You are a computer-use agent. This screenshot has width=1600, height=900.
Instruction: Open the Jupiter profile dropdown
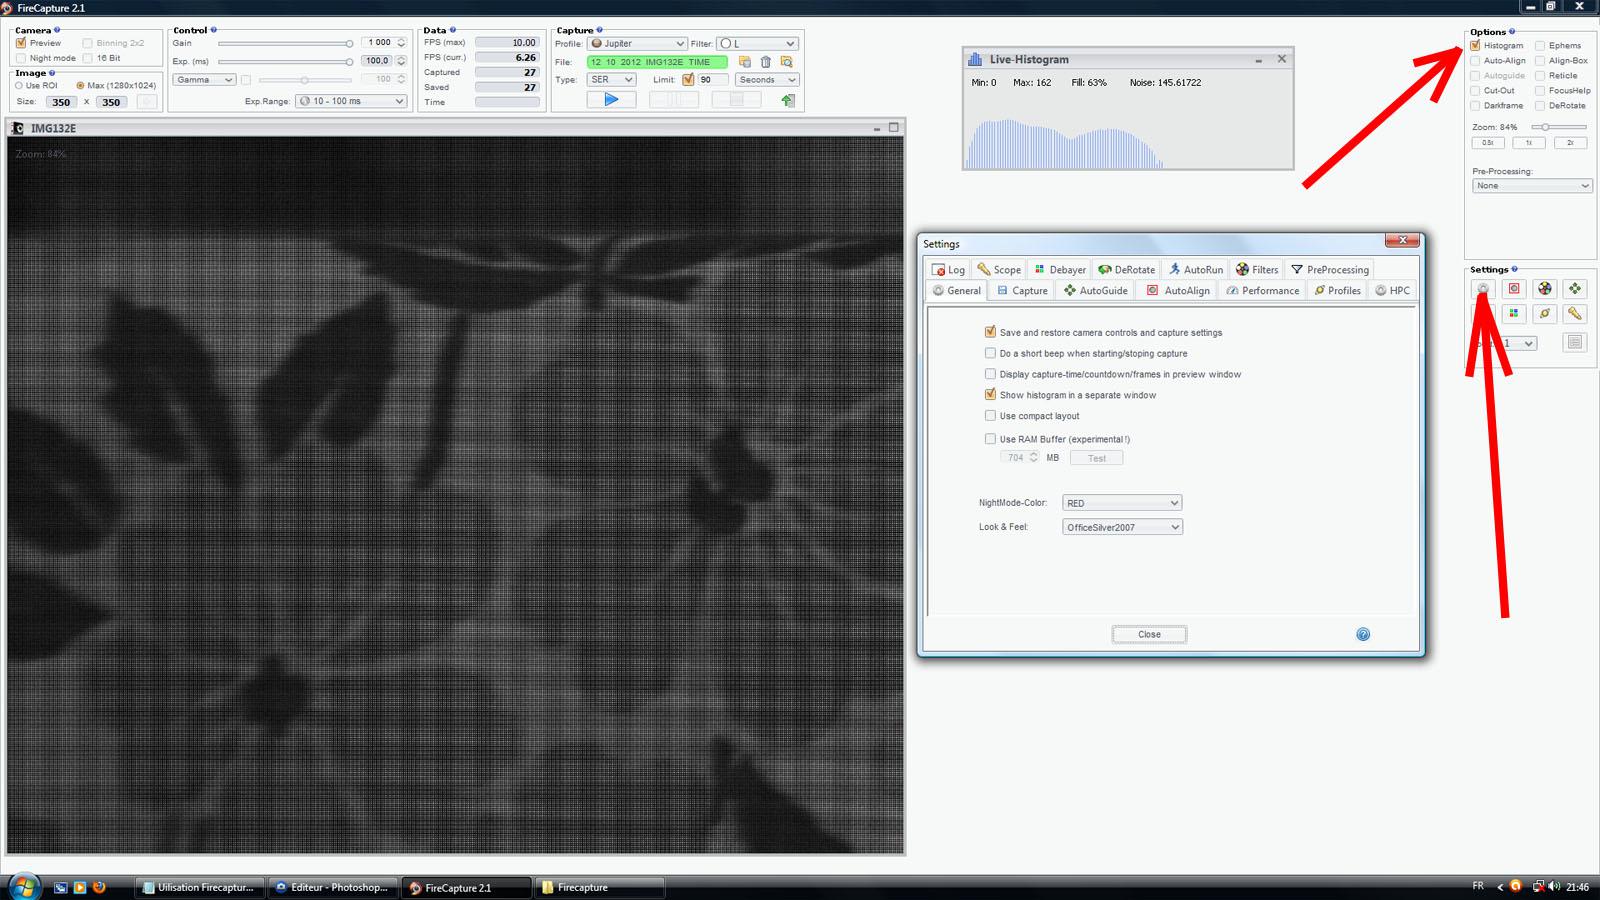click(637, 44)
